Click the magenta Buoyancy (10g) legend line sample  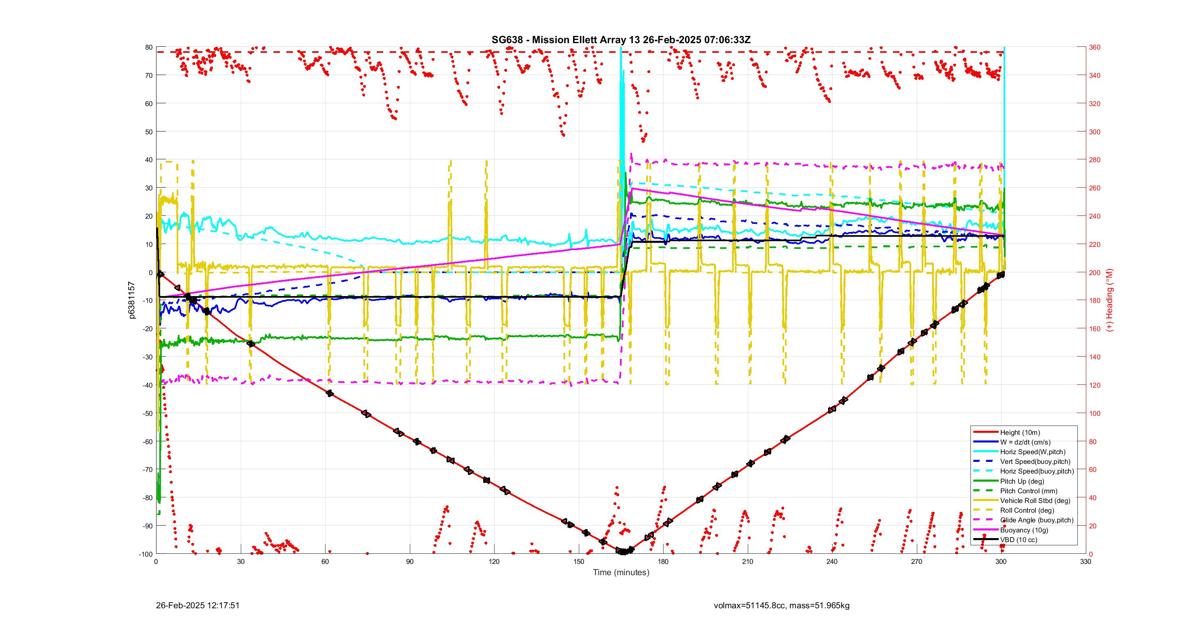pos(985,530)
